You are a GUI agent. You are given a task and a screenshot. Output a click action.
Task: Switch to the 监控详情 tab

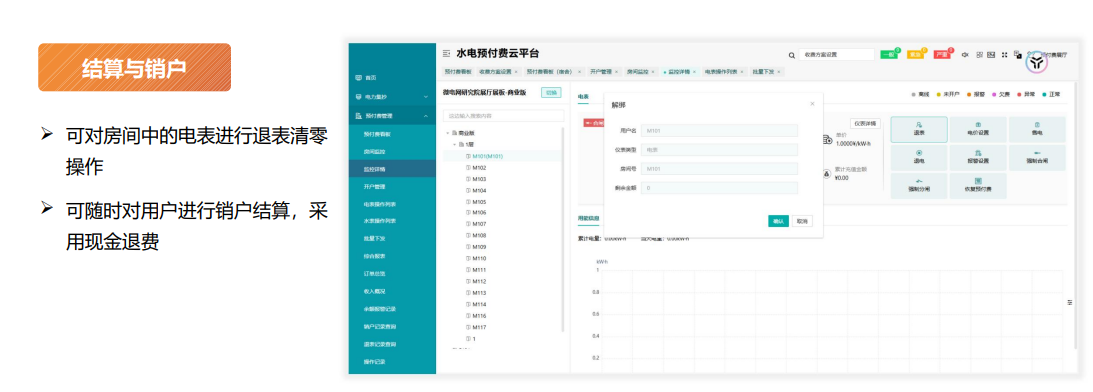pyautogui.click(x=679, y=72)
